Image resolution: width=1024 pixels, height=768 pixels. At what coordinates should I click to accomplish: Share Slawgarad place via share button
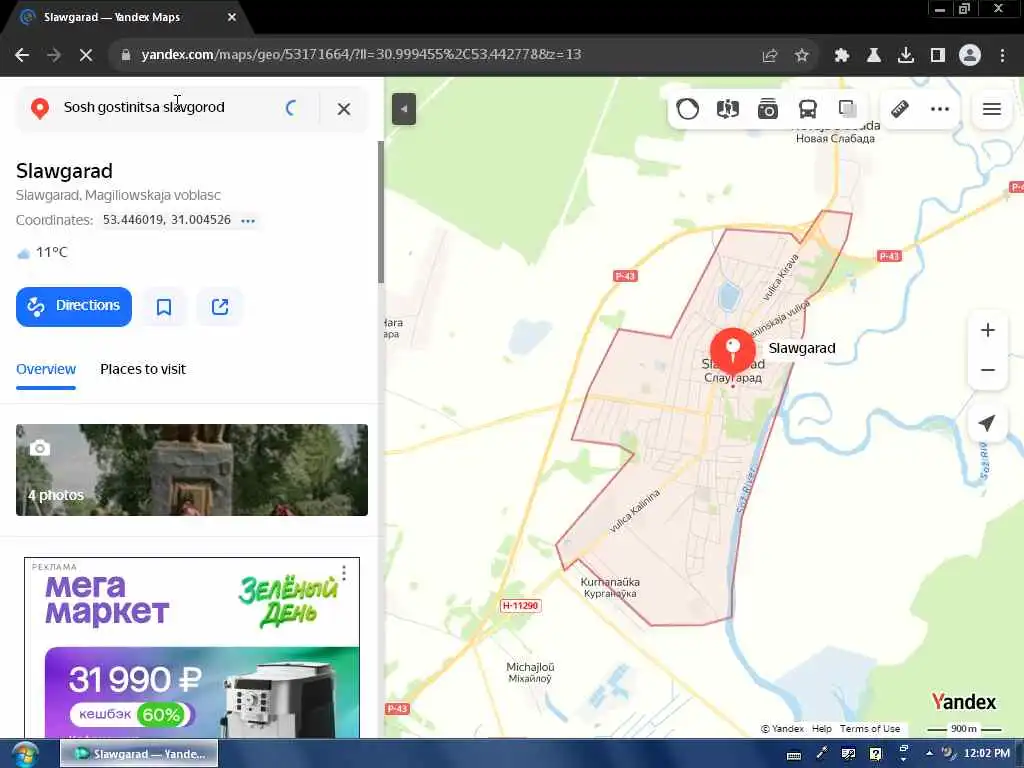point(220,306)
